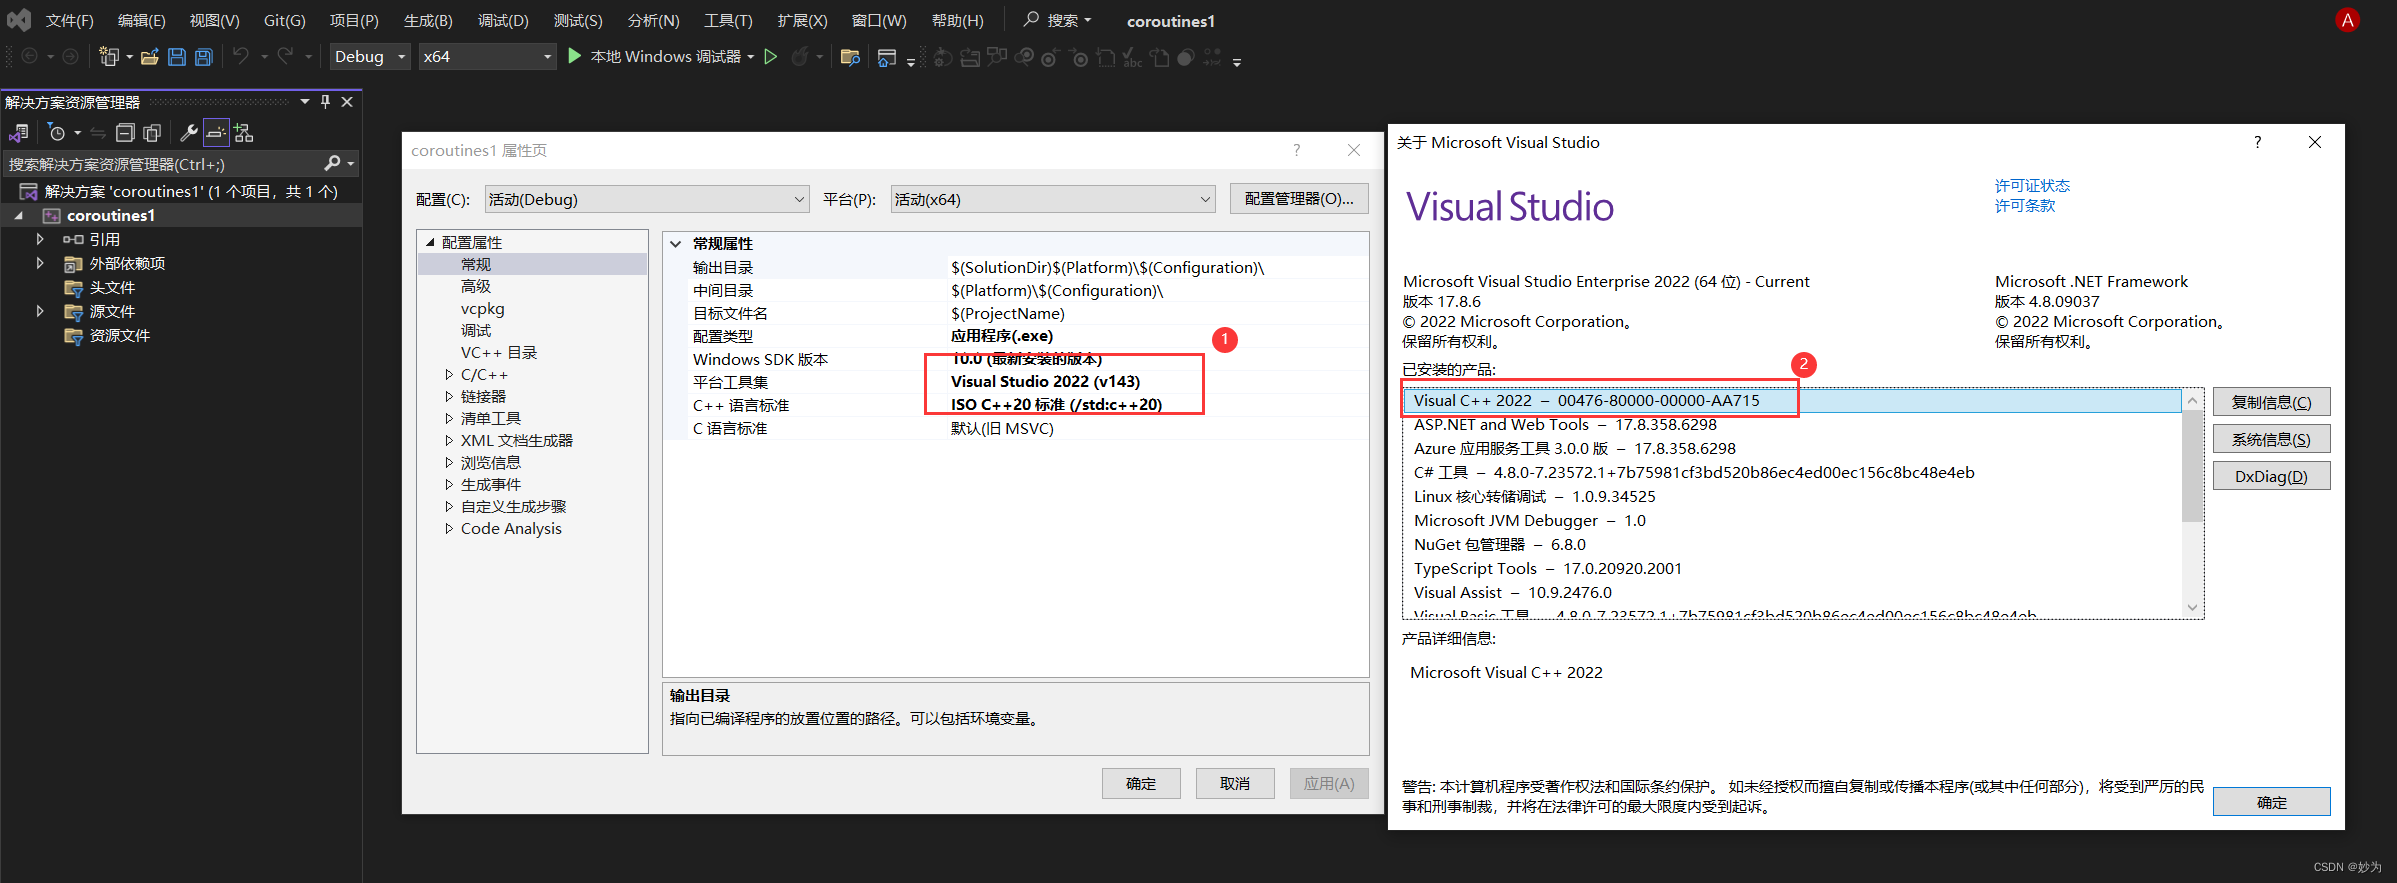Click the 复制信息(C) button
This screenshot has height=883, width=2397.
coord(2271,402)
